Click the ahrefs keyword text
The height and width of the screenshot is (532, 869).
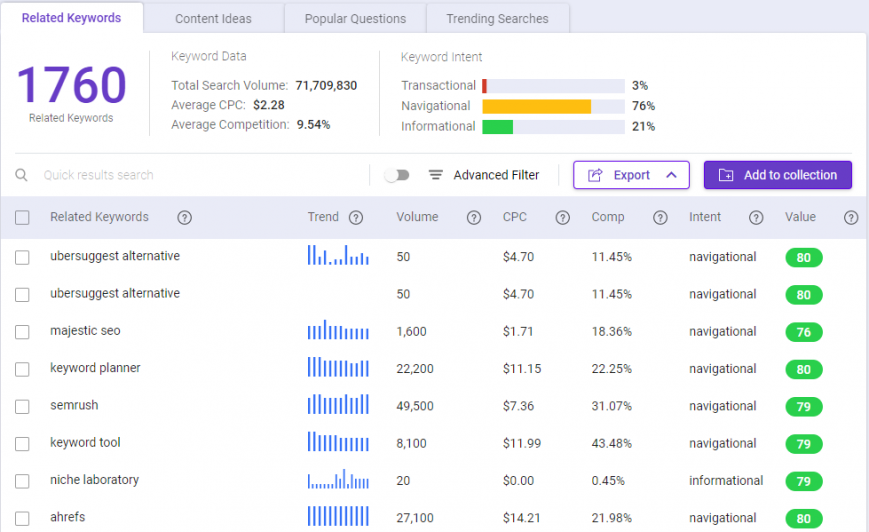(x=68, y=517)
